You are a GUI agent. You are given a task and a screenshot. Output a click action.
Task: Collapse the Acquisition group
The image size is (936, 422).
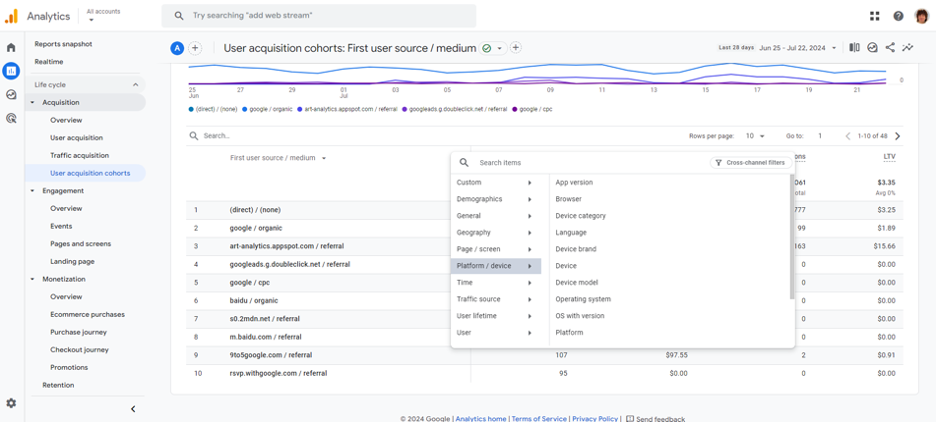pyautogui.click(x=32, y=103)
